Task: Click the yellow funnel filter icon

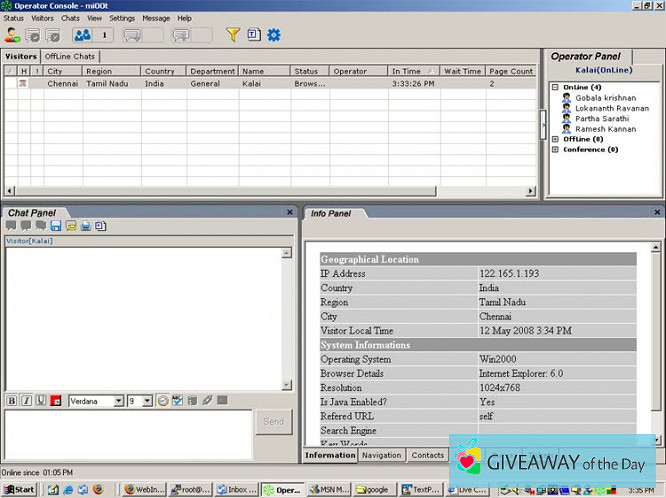Action: (232, 35)
